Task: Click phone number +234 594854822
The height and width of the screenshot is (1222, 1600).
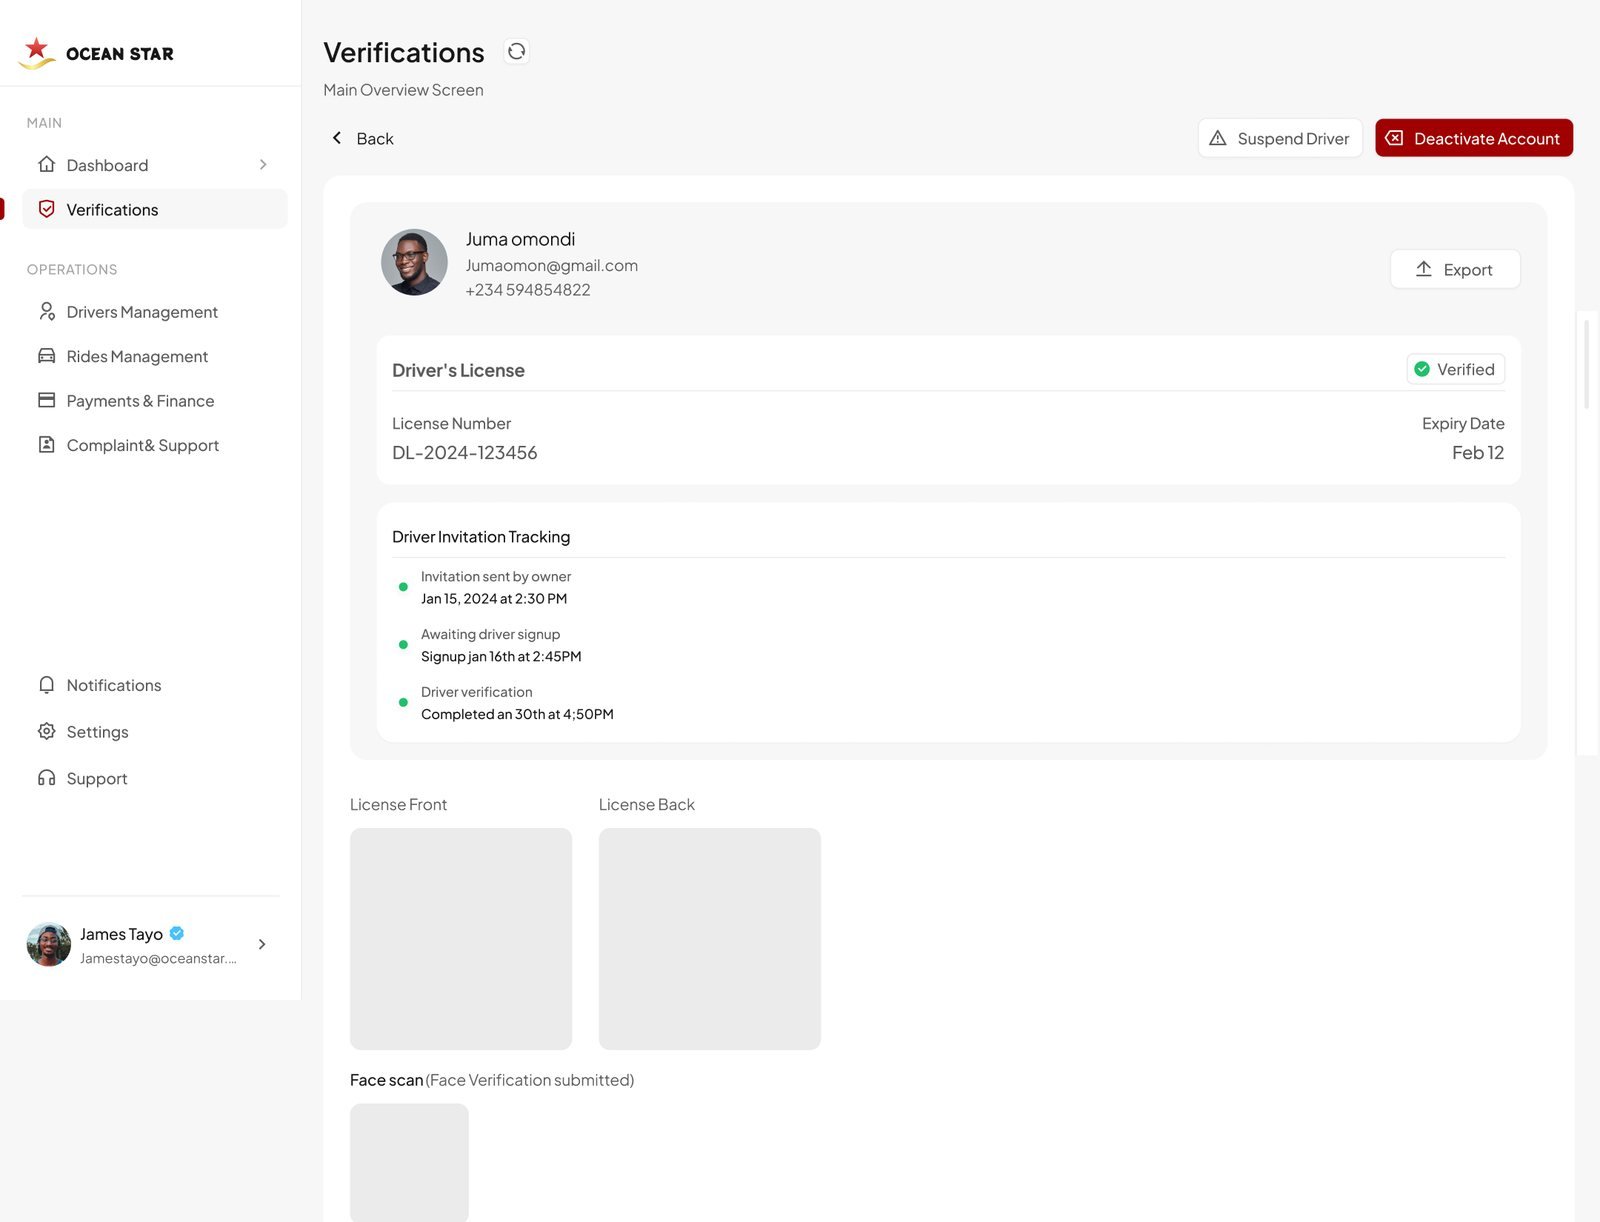Action: (528, 290)
